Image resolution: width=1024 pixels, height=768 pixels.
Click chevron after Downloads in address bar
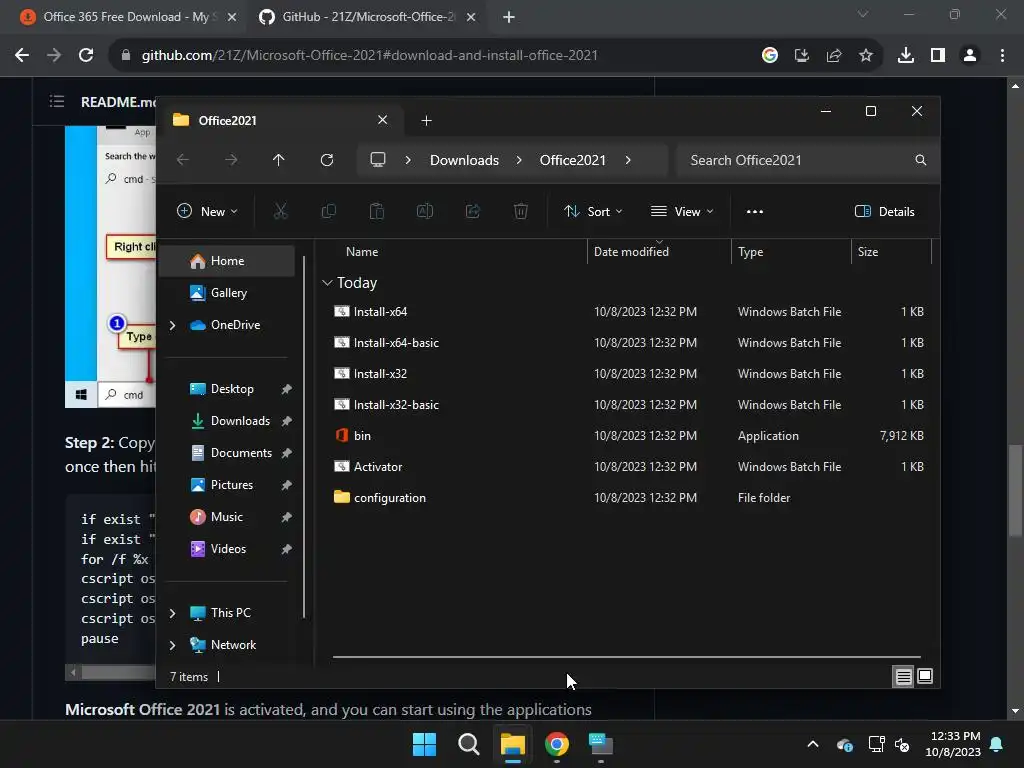[x=519, y=160]
